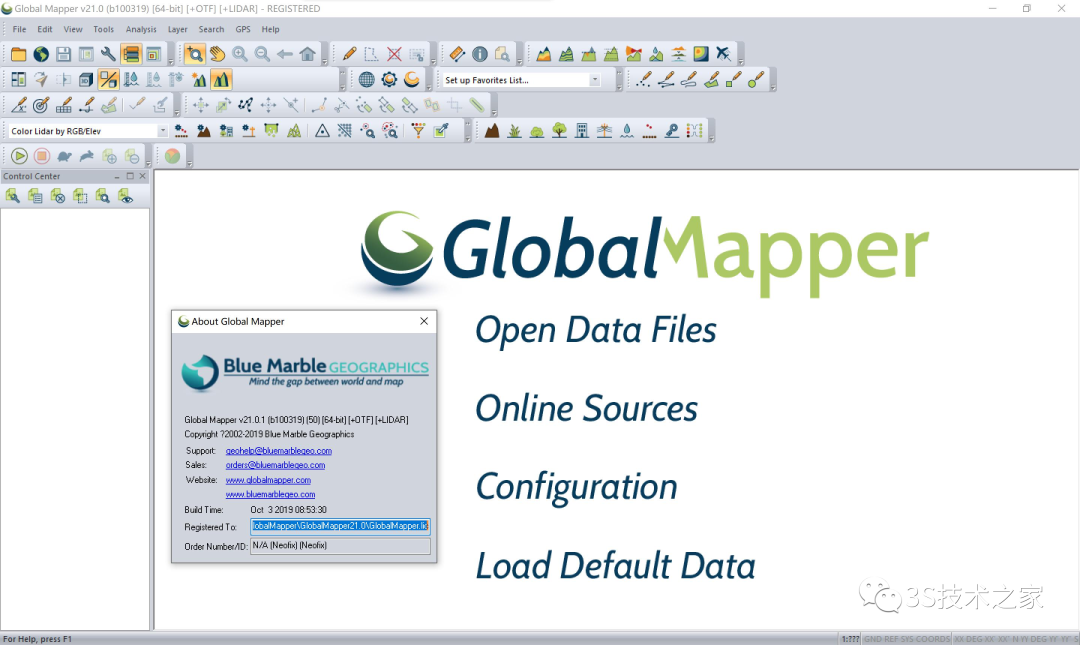Follow the www.globalmapper.com link
The height and width of the screenshot is (645, 1080).
pyautogui.click(x=268, y=479)
